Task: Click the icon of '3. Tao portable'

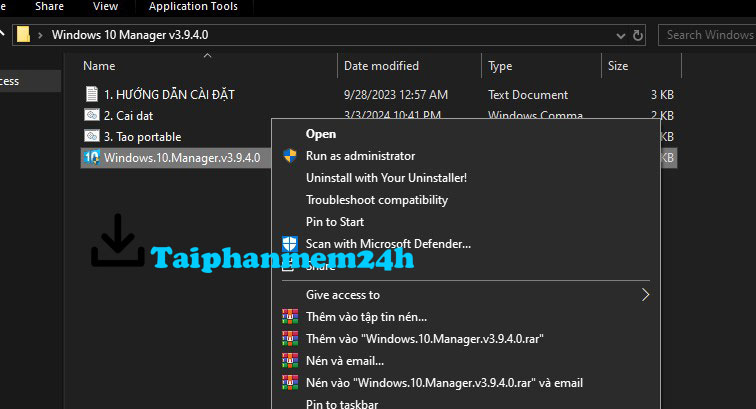Action: click(92, 136)
